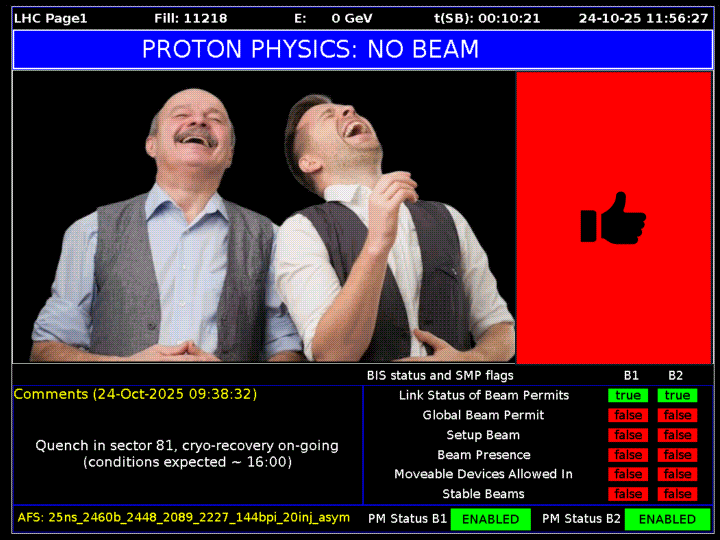The height and width of the screenshot is (540, 720).
Task: Click the date-time stamp in the header
Action: 643,18
